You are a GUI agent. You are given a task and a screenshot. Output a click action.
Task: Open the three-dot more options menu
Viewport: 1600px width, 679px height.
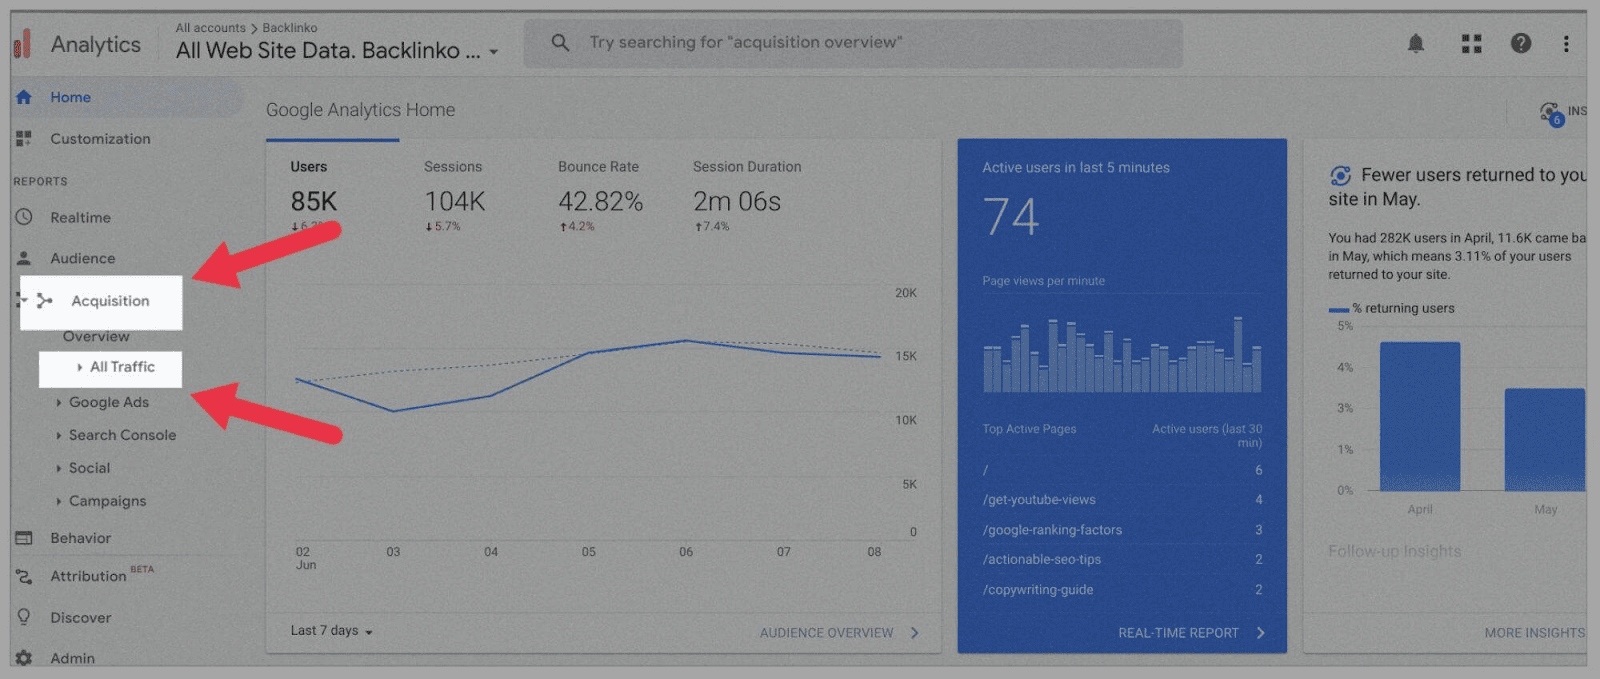[x=1566, y=43]
